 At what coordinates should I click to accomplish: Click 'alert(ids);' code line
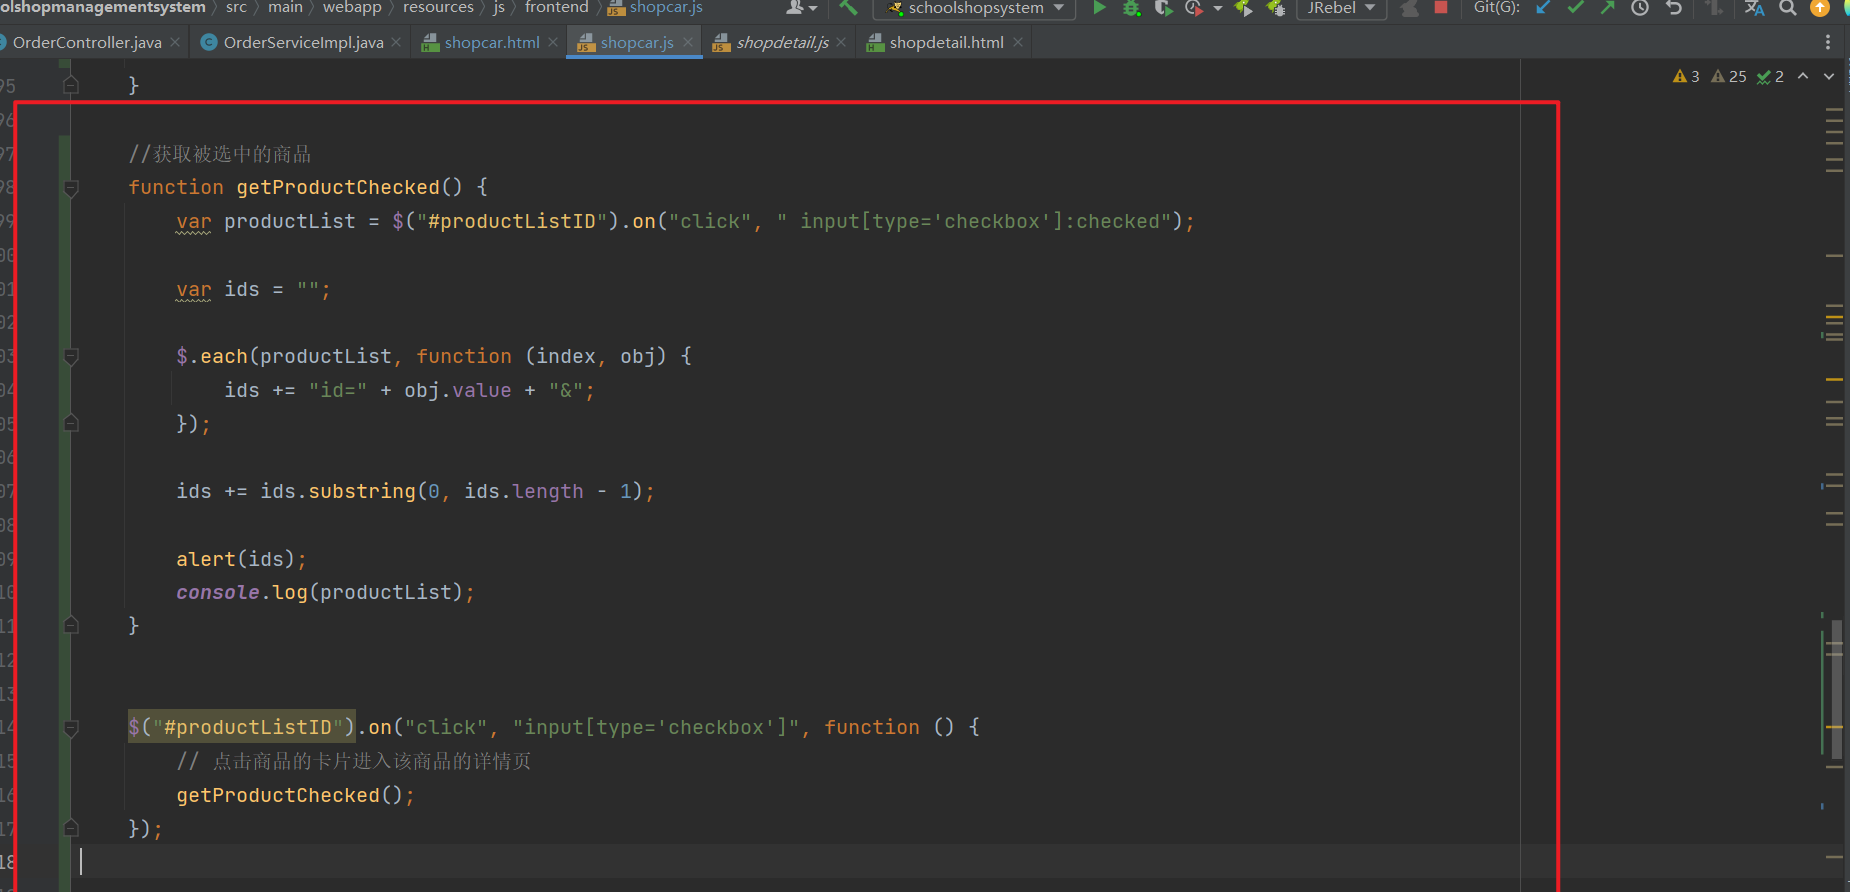[241, 559]
